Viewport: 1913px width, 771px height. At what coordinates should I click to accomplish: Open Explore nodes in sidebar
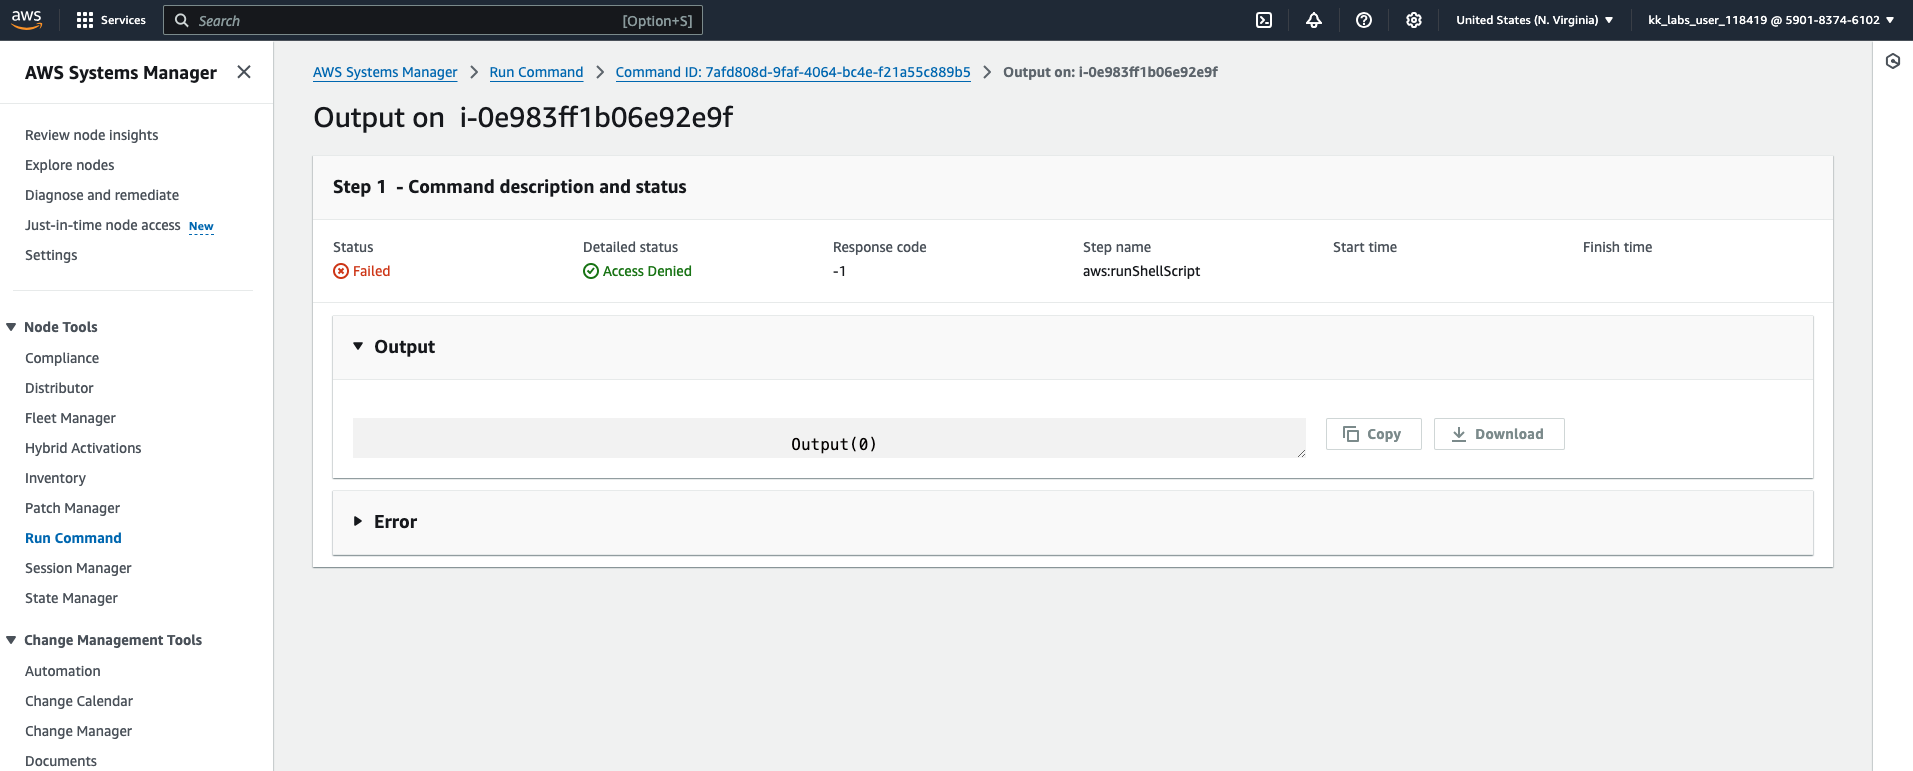(70, 165)
